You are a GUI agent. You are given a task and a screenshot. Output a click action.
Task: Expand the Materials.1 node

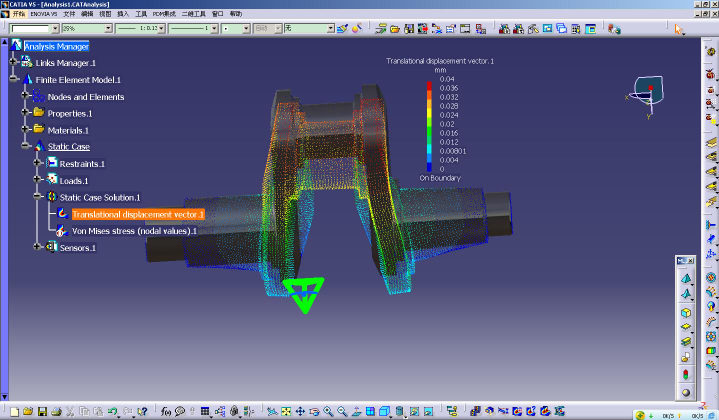[25, 129]
